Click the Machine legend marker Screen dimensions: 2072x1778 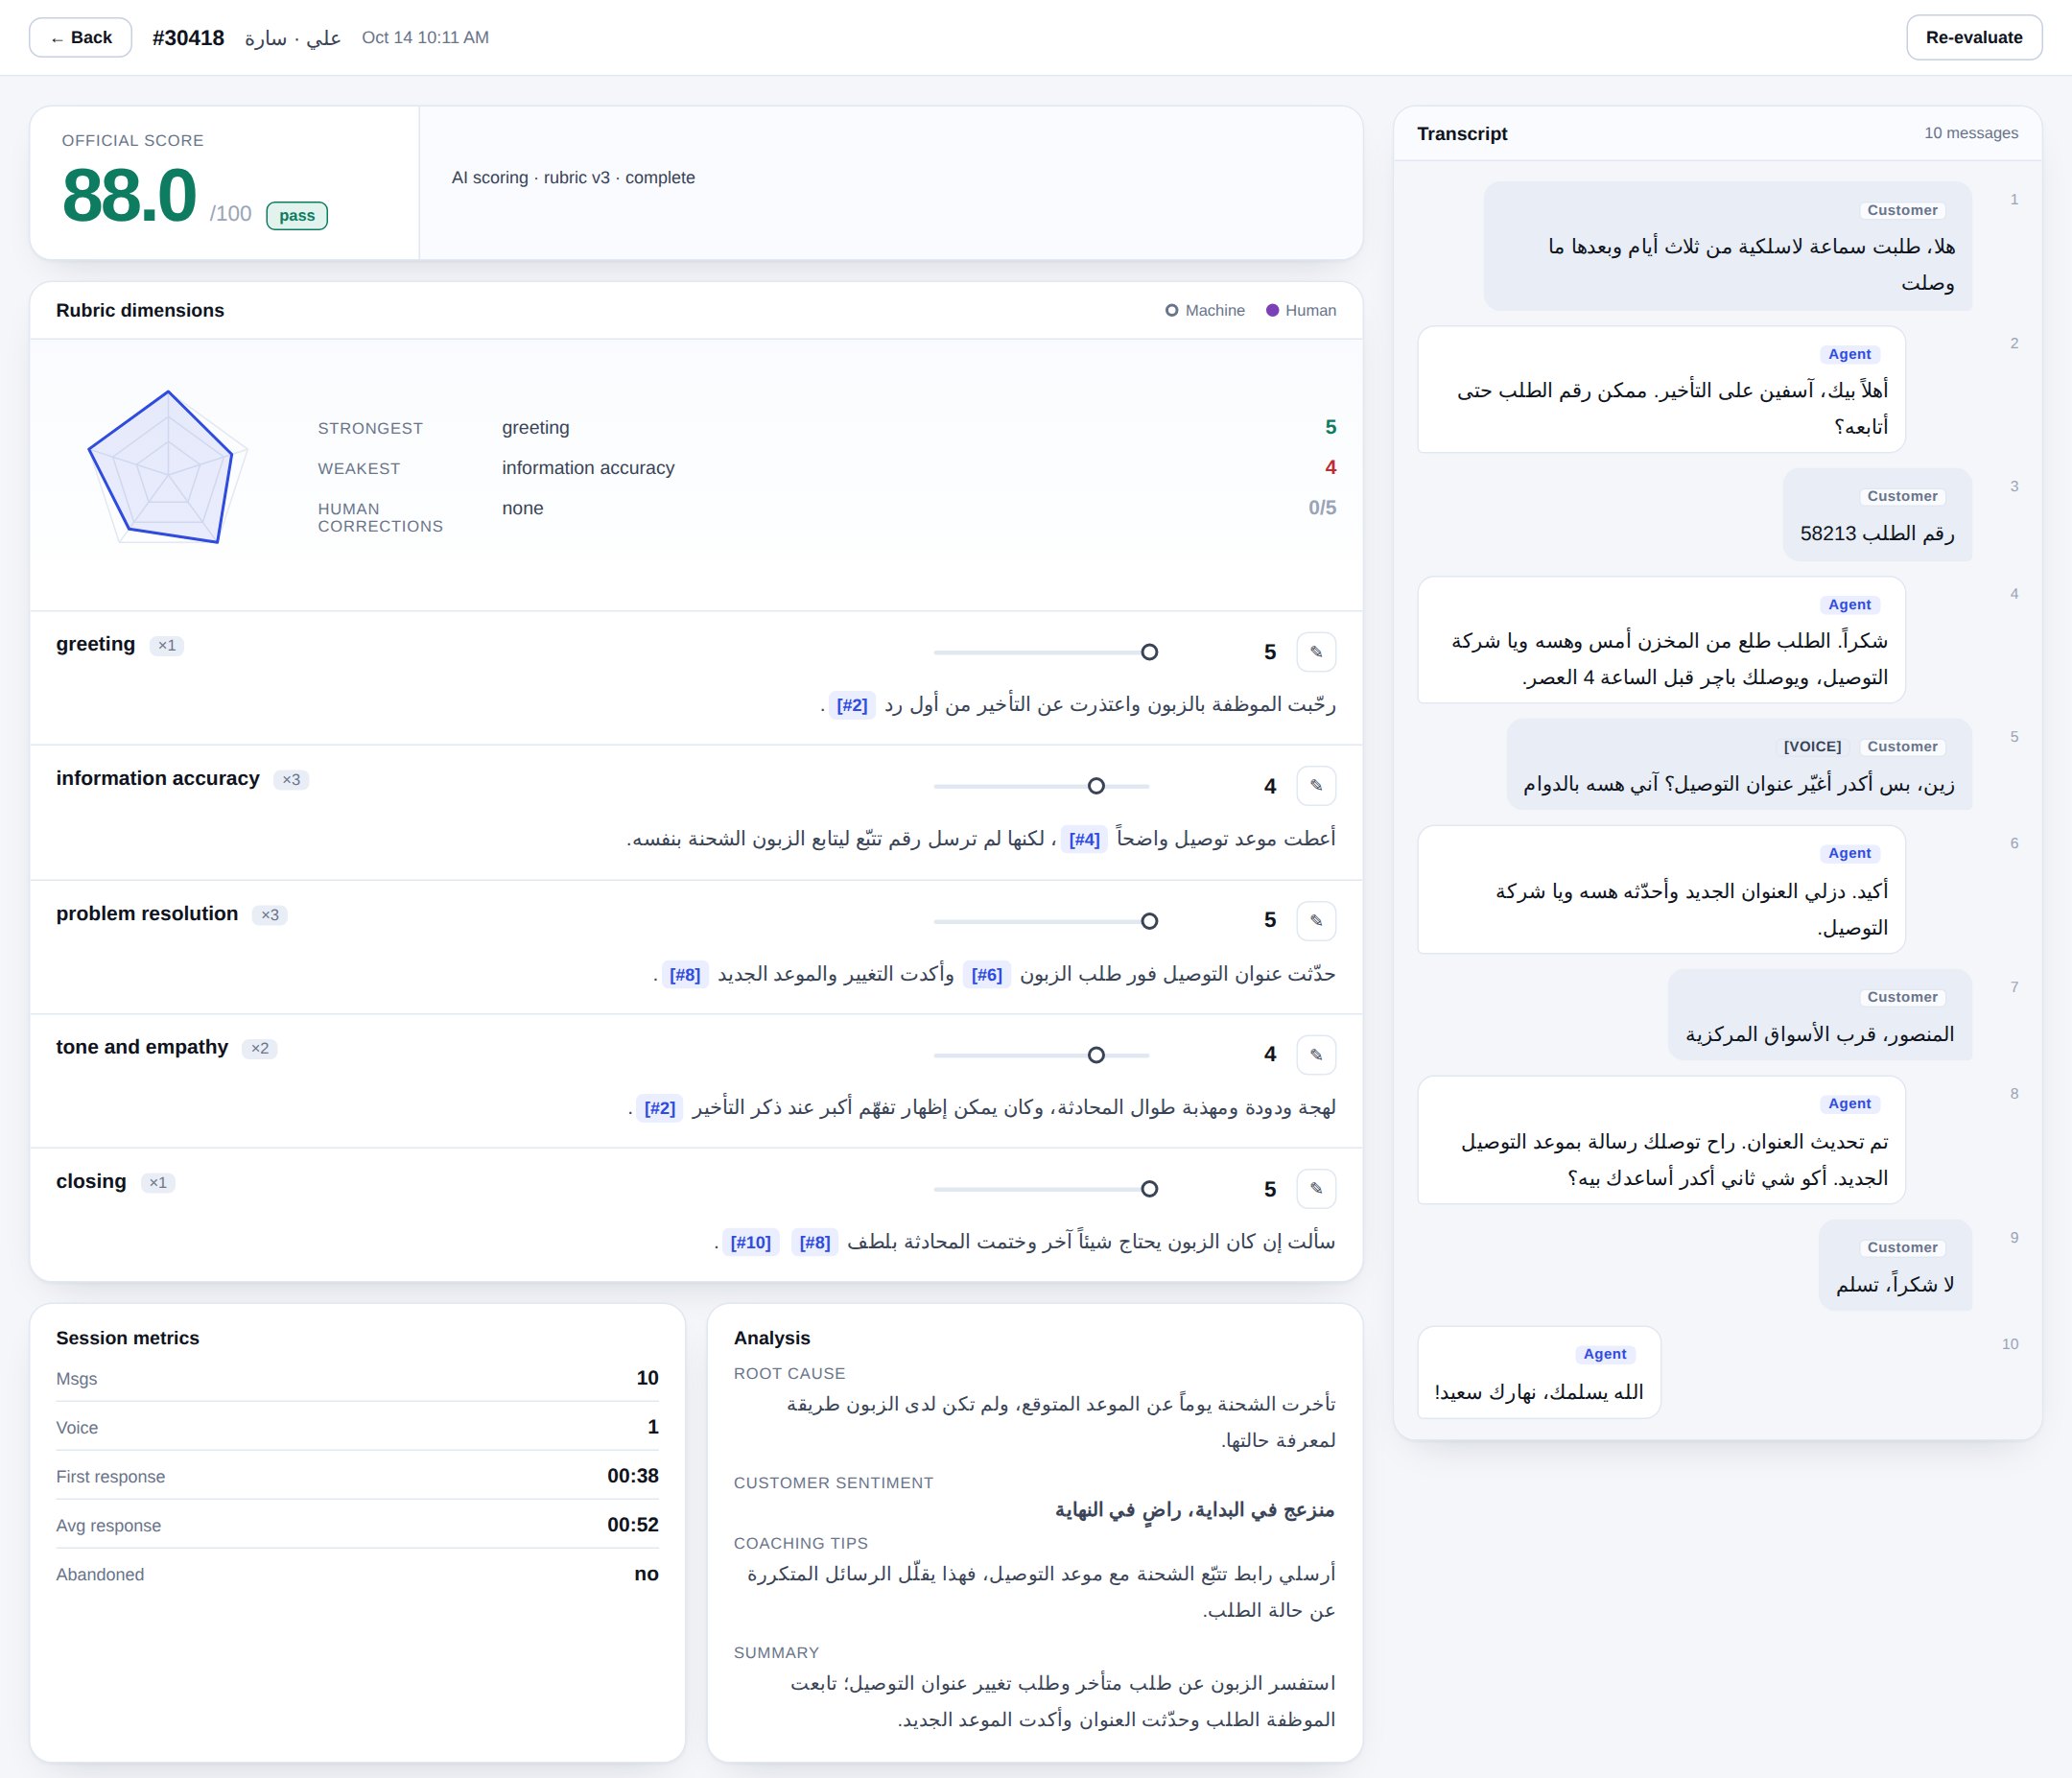pyautogui.click(x=1172, y=311)
